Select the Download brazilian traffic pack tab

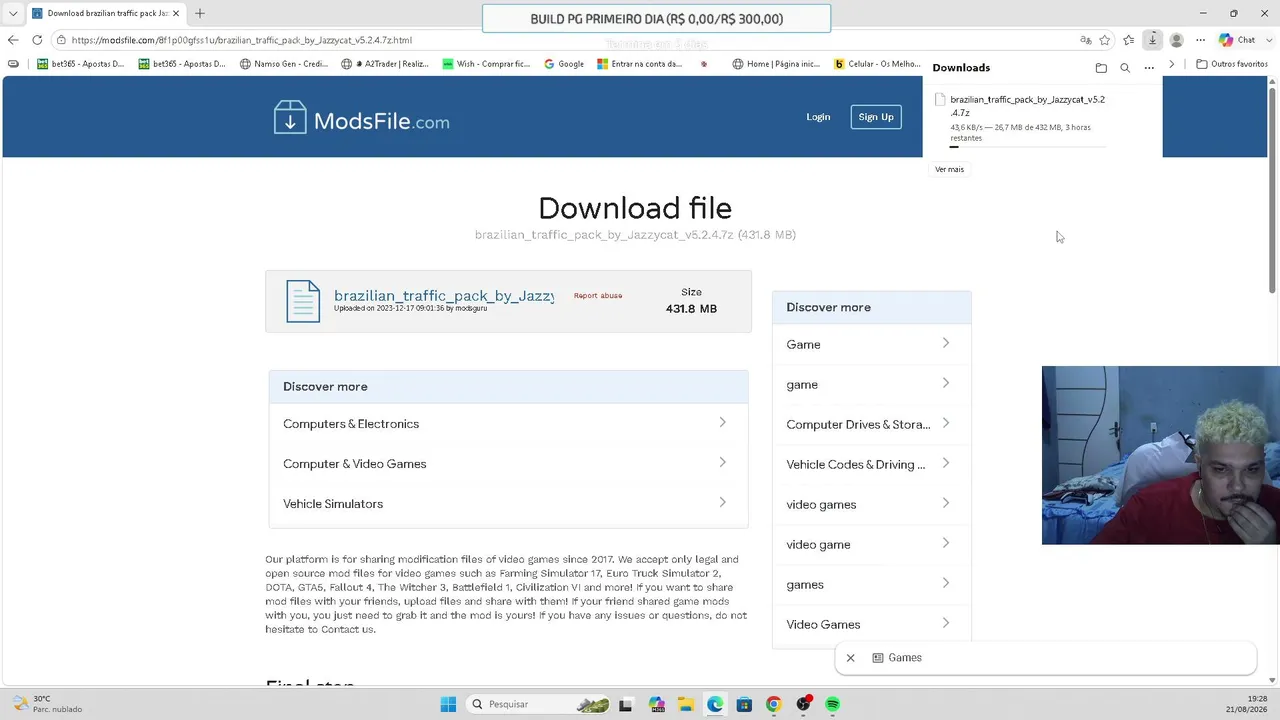click(x=105, y=13)
